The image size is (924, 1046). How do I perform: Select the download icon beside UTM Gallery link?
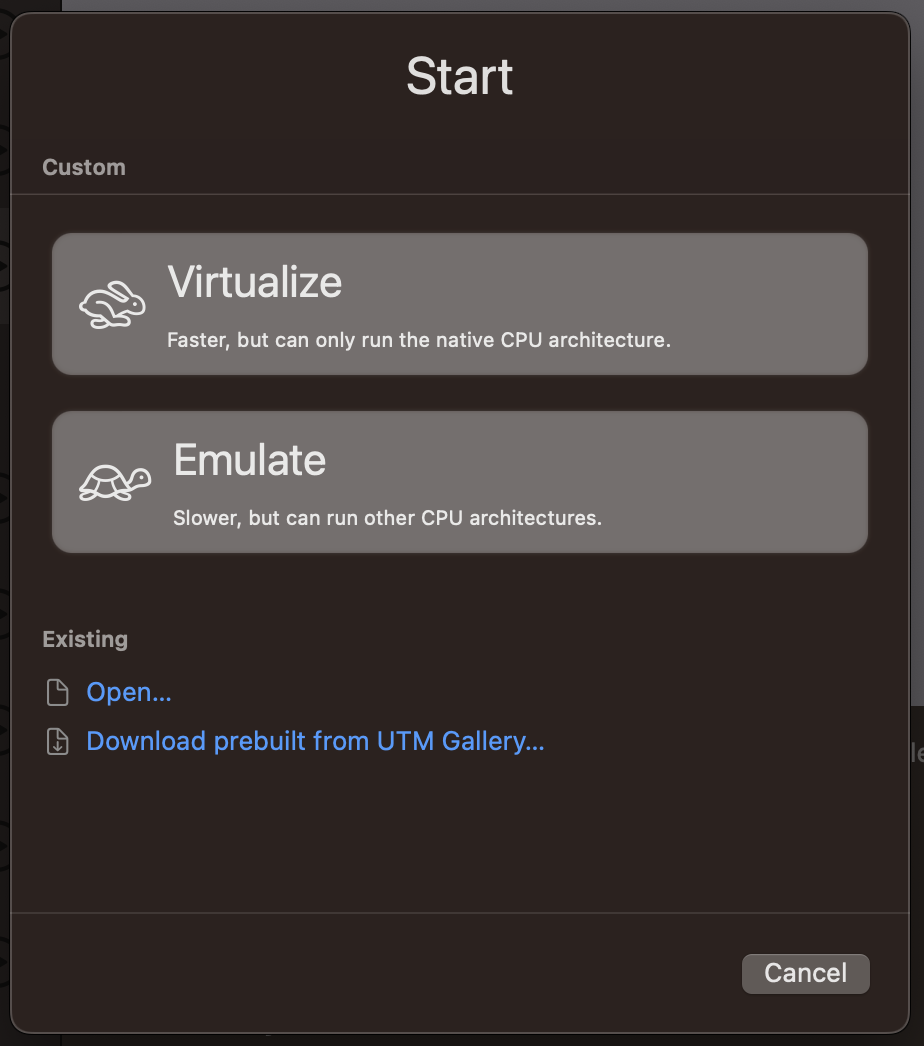(58, 741)
